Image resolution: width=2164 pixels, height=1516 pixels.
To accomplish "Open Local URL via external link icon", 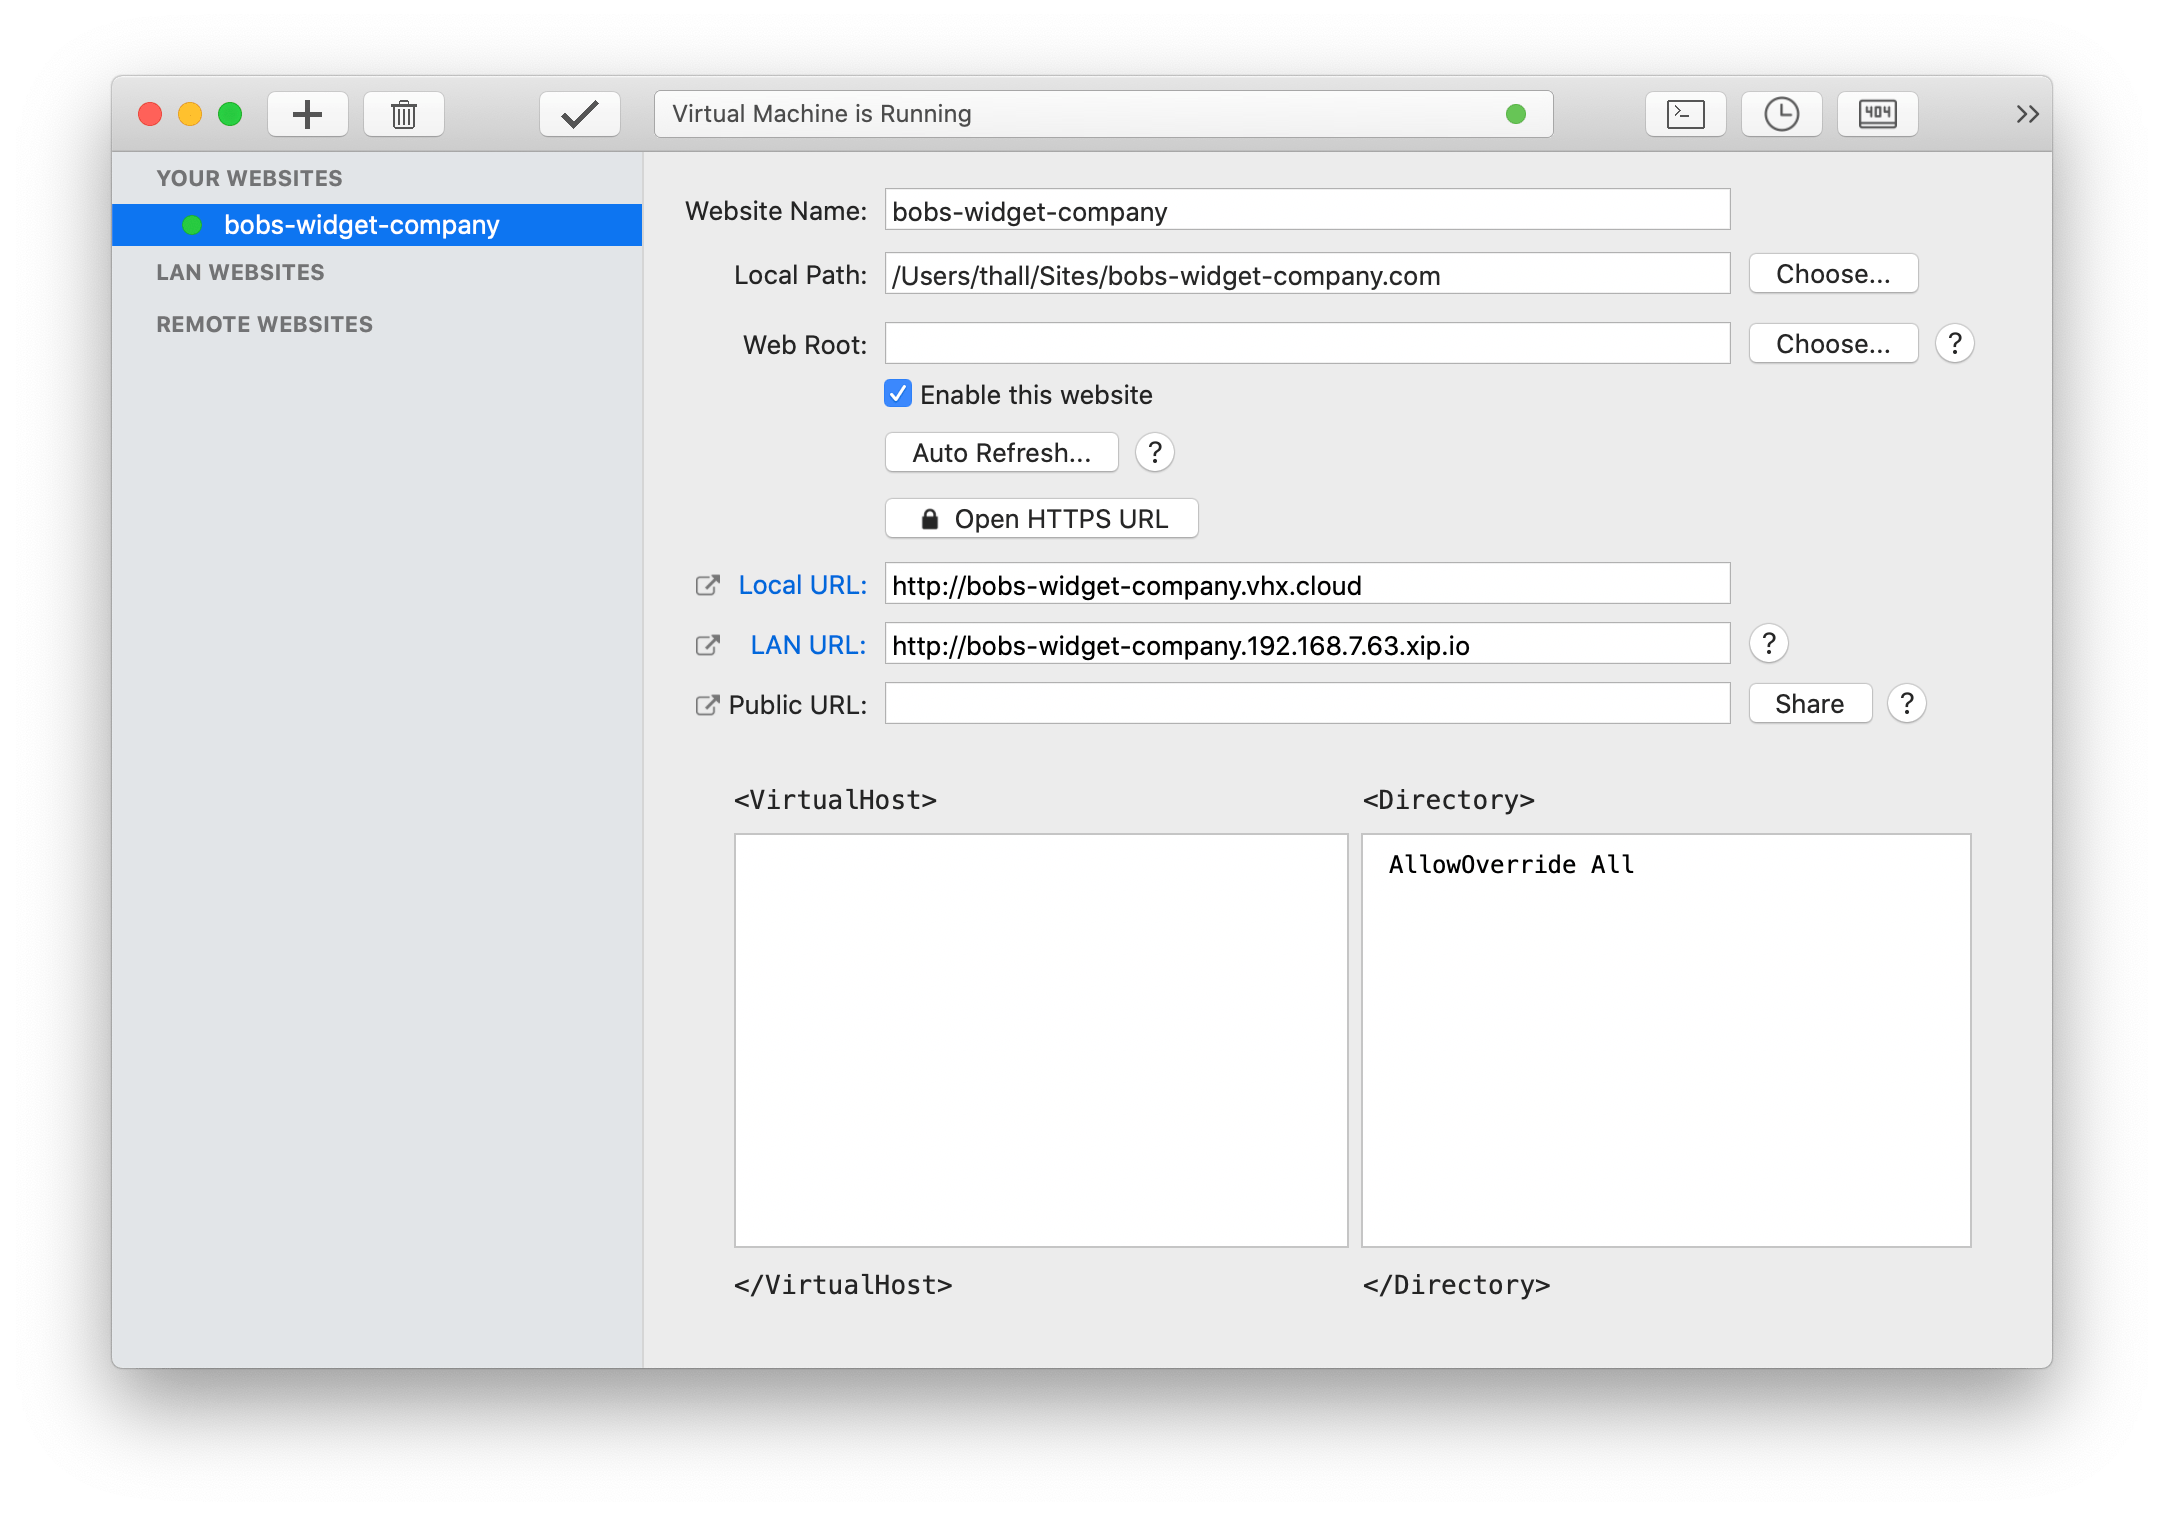I will point(707,586).
